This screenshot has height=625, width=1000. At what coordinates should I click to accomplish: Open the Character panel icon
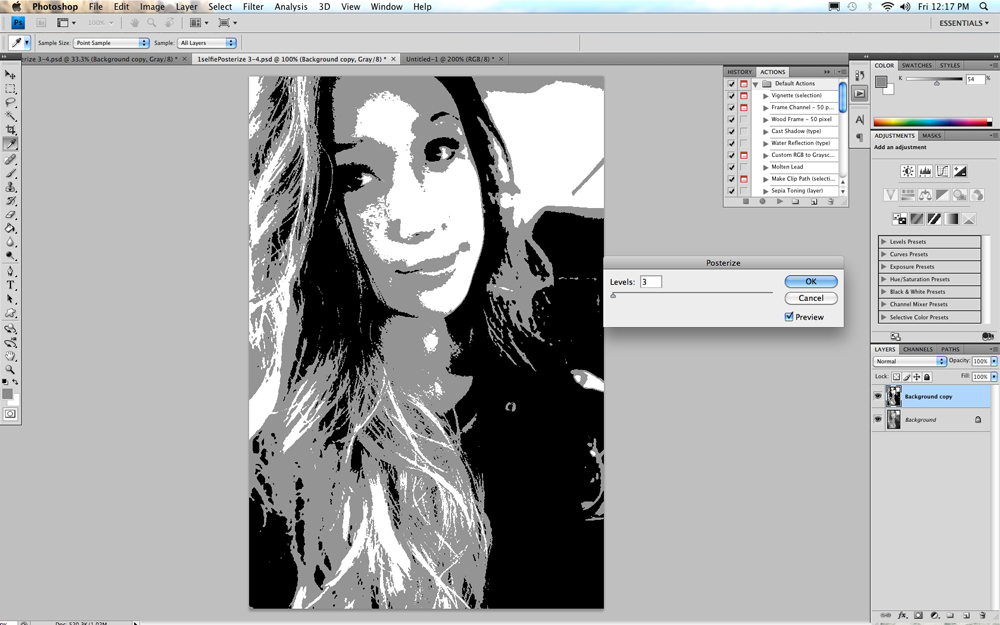(x=860, y=119)
